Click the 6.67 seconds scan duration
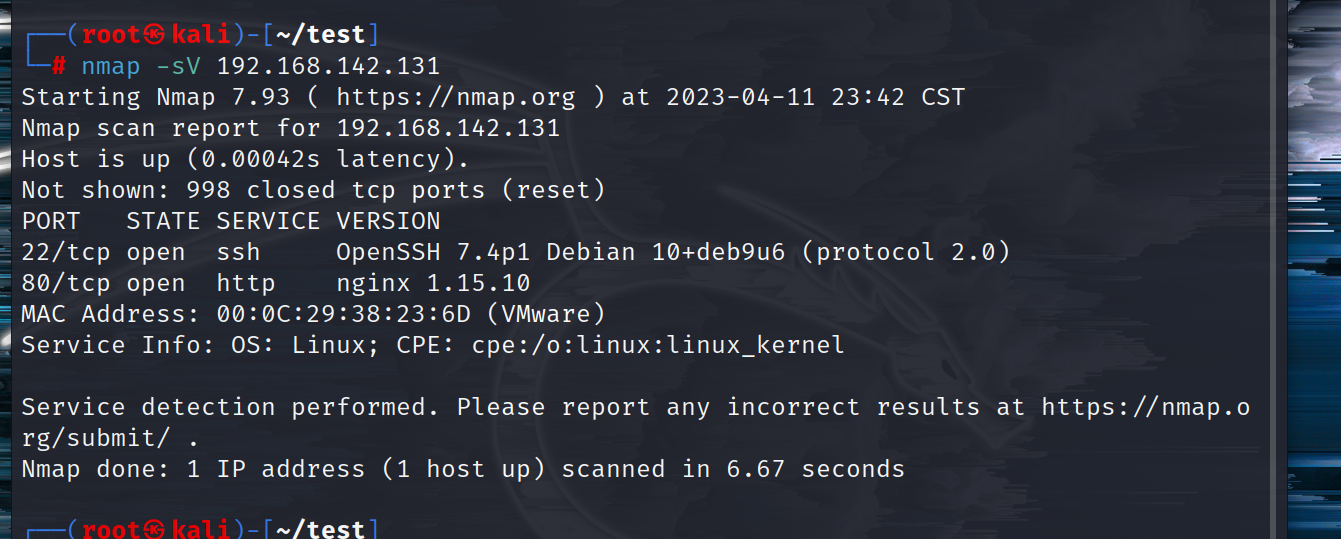 (x=818, y=469)
